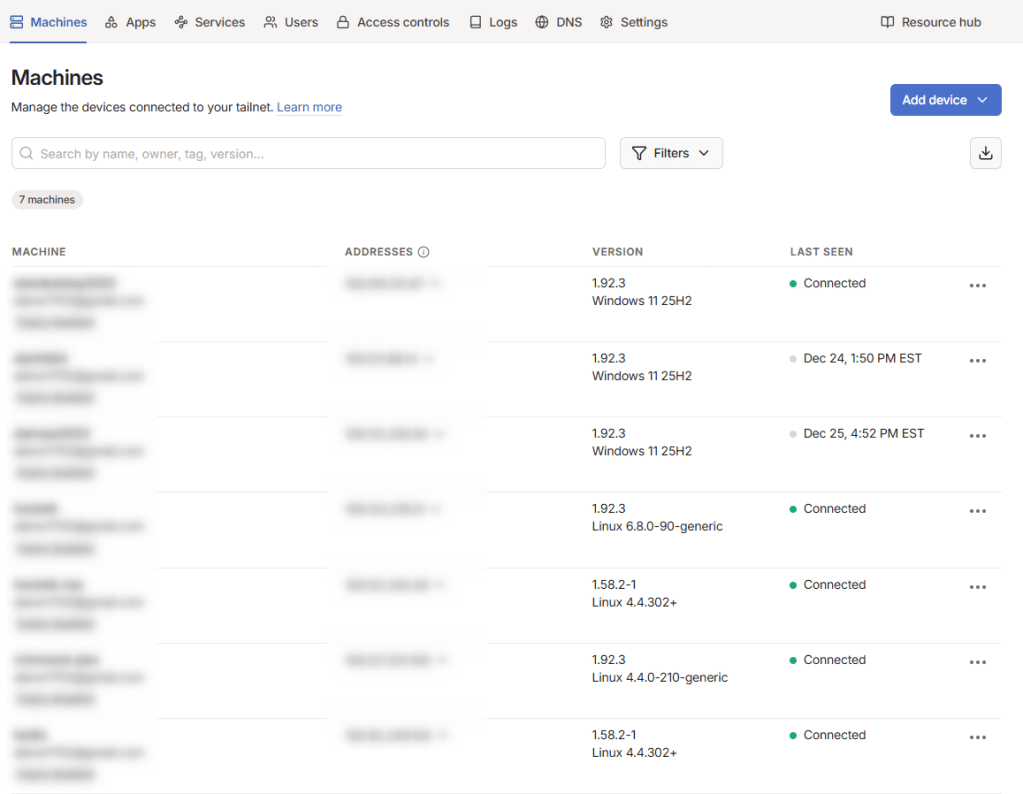Open options menu for first Windows machine

coord(977,285)
